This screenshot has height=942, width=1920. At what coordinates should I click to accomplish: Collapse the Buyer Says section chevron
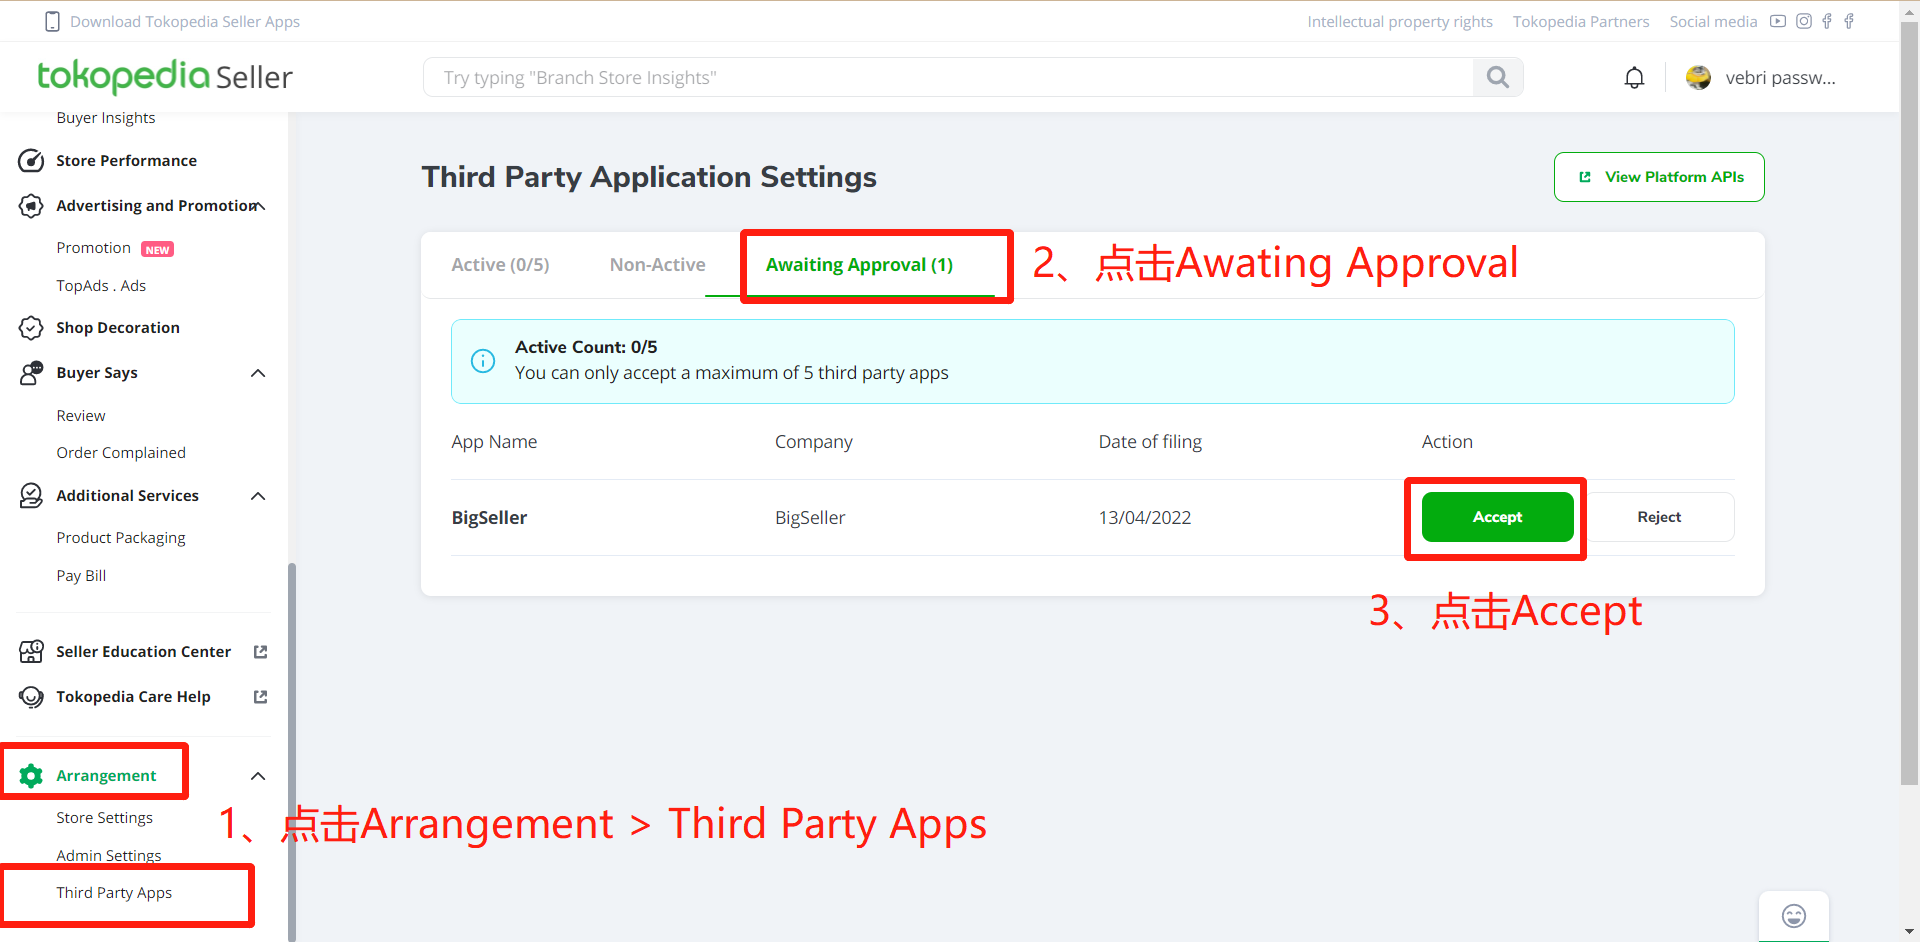click(x=258, y=373)
